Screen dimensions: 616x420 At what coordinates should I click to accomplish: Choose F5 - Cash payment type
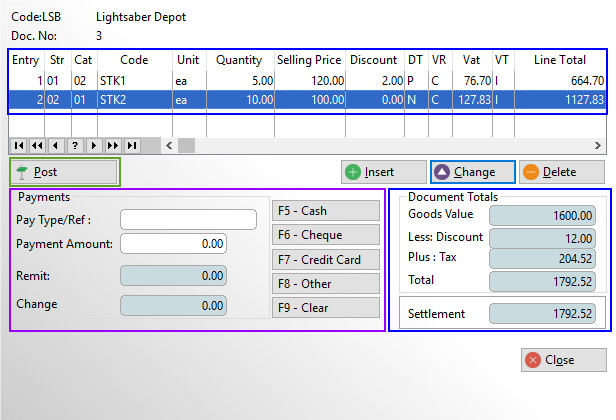(326, 211)
